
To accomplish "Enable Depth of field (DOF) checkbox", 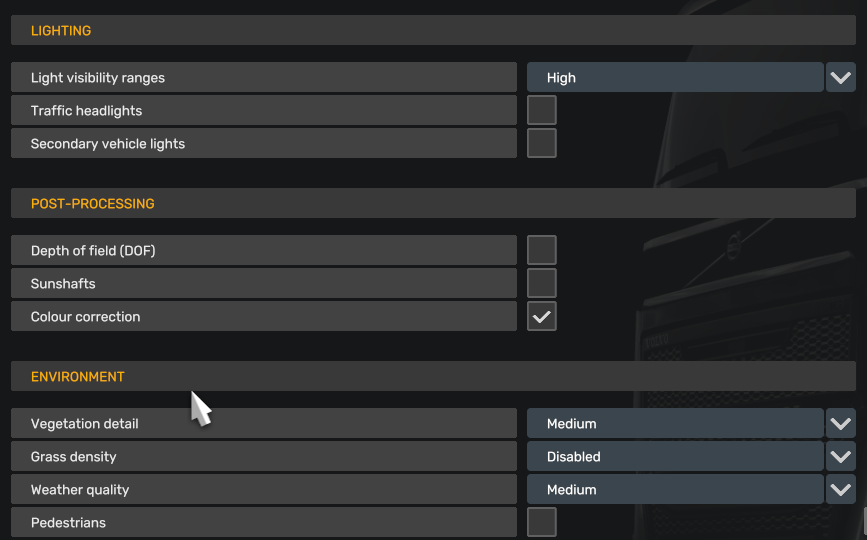I will 542,250.
